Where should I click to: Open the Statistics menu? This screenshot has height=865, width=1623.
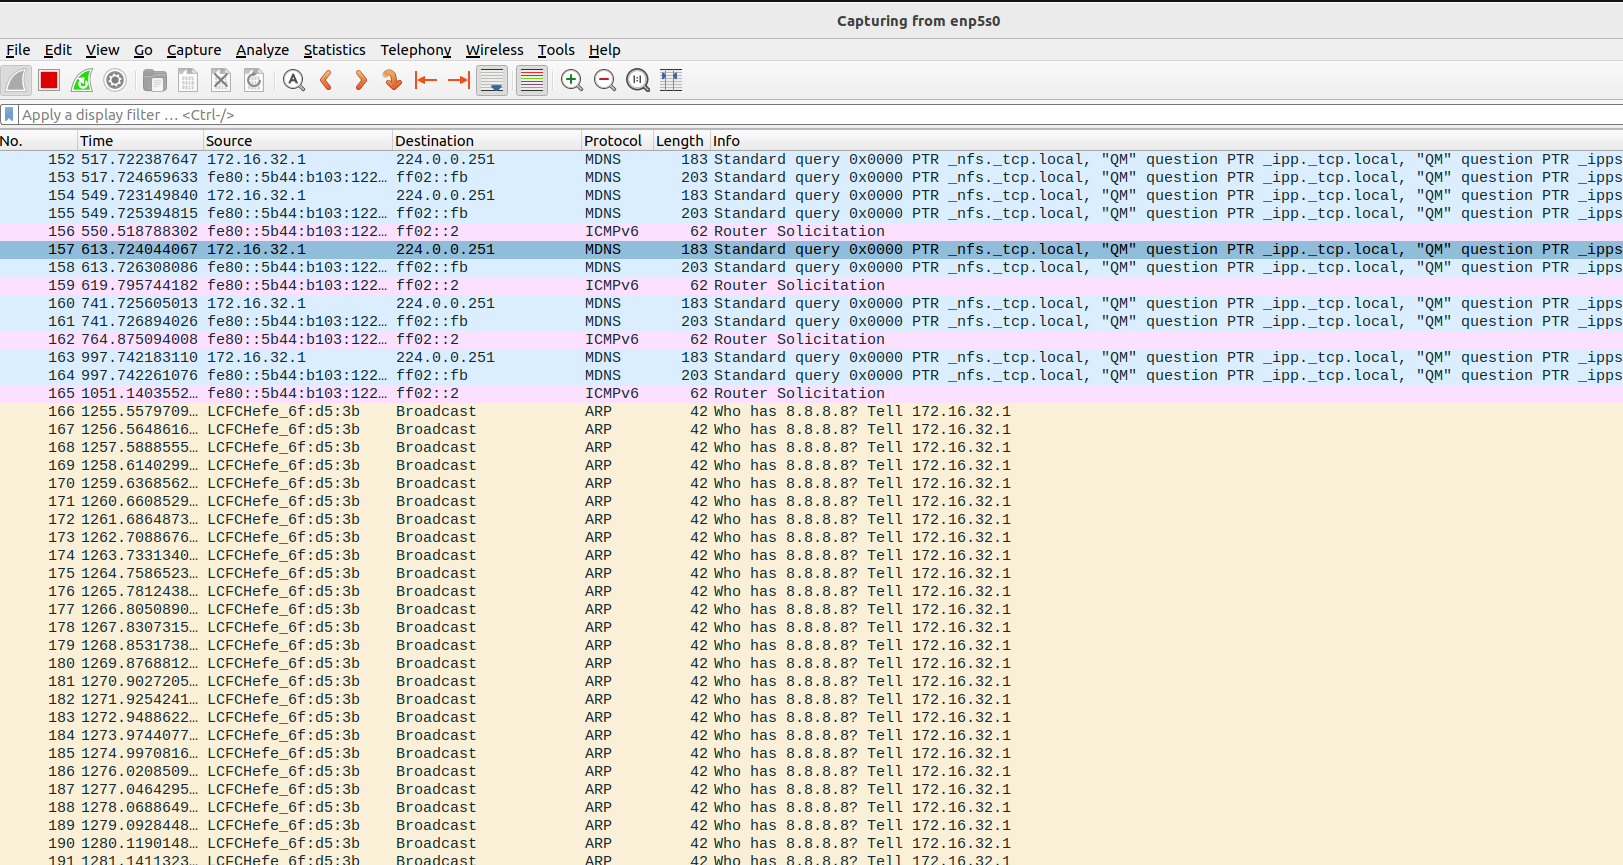(x=334, y=50)
